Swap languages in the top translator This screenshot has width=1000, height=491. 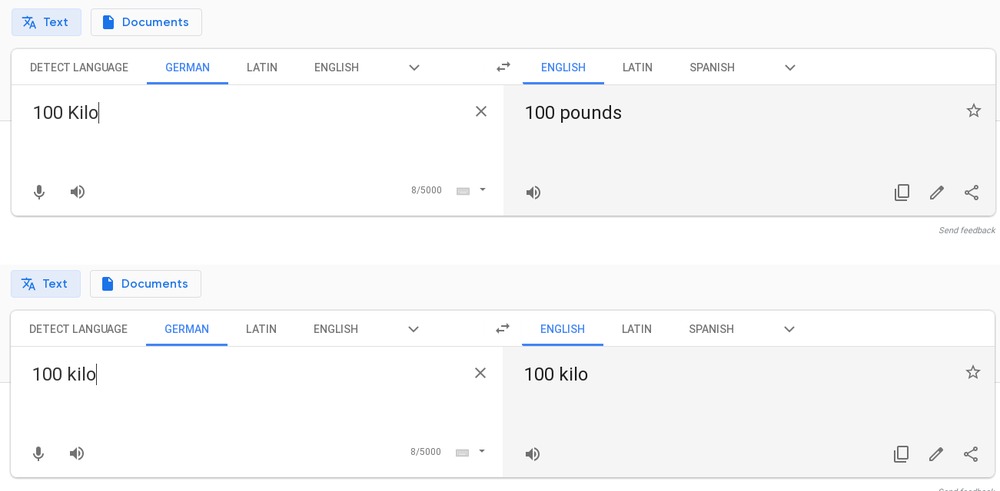coord(503,67)
